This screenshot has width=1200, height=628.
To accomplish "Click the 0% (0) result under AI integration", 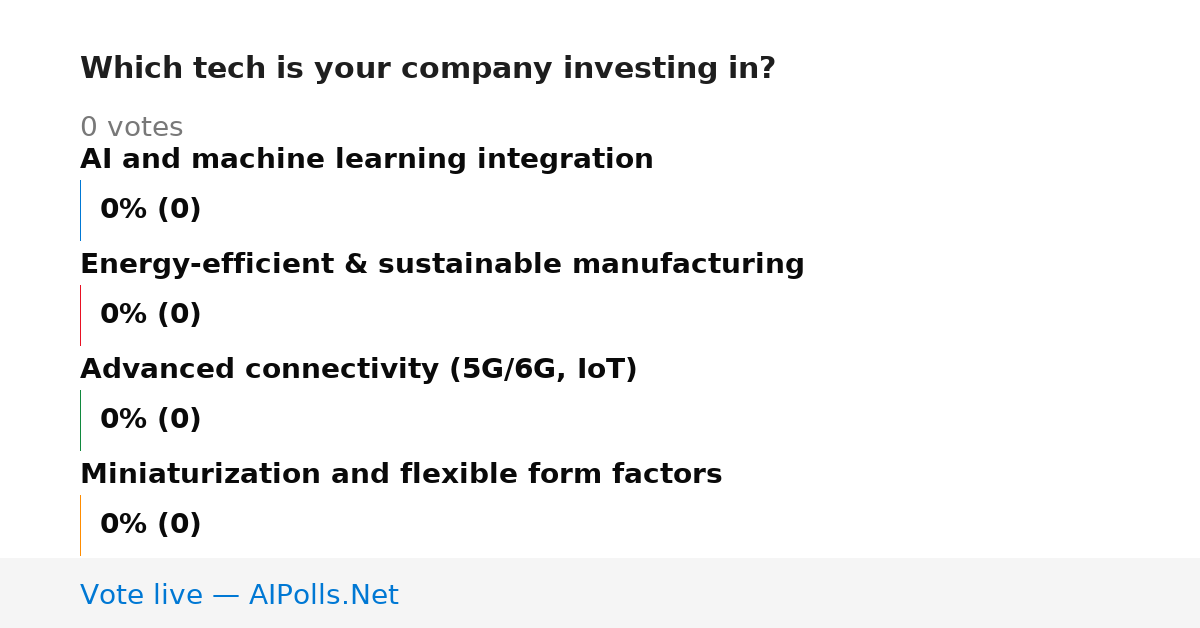I will click(150, 210).
